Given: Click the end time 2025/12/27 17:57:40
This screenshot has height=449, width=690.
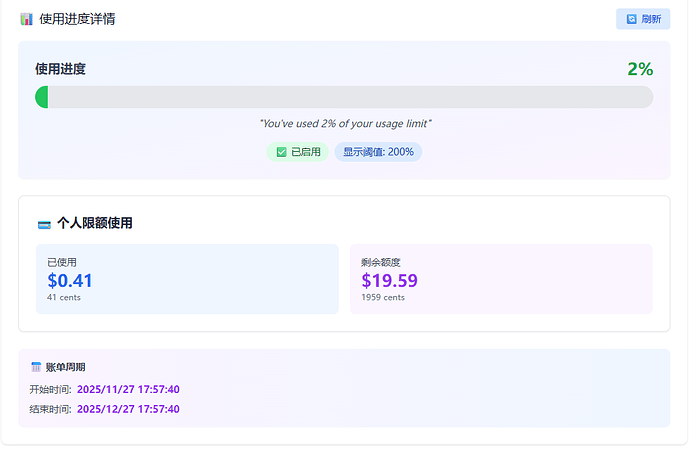Looking at the screenshot, I should [x=128, y=409].
